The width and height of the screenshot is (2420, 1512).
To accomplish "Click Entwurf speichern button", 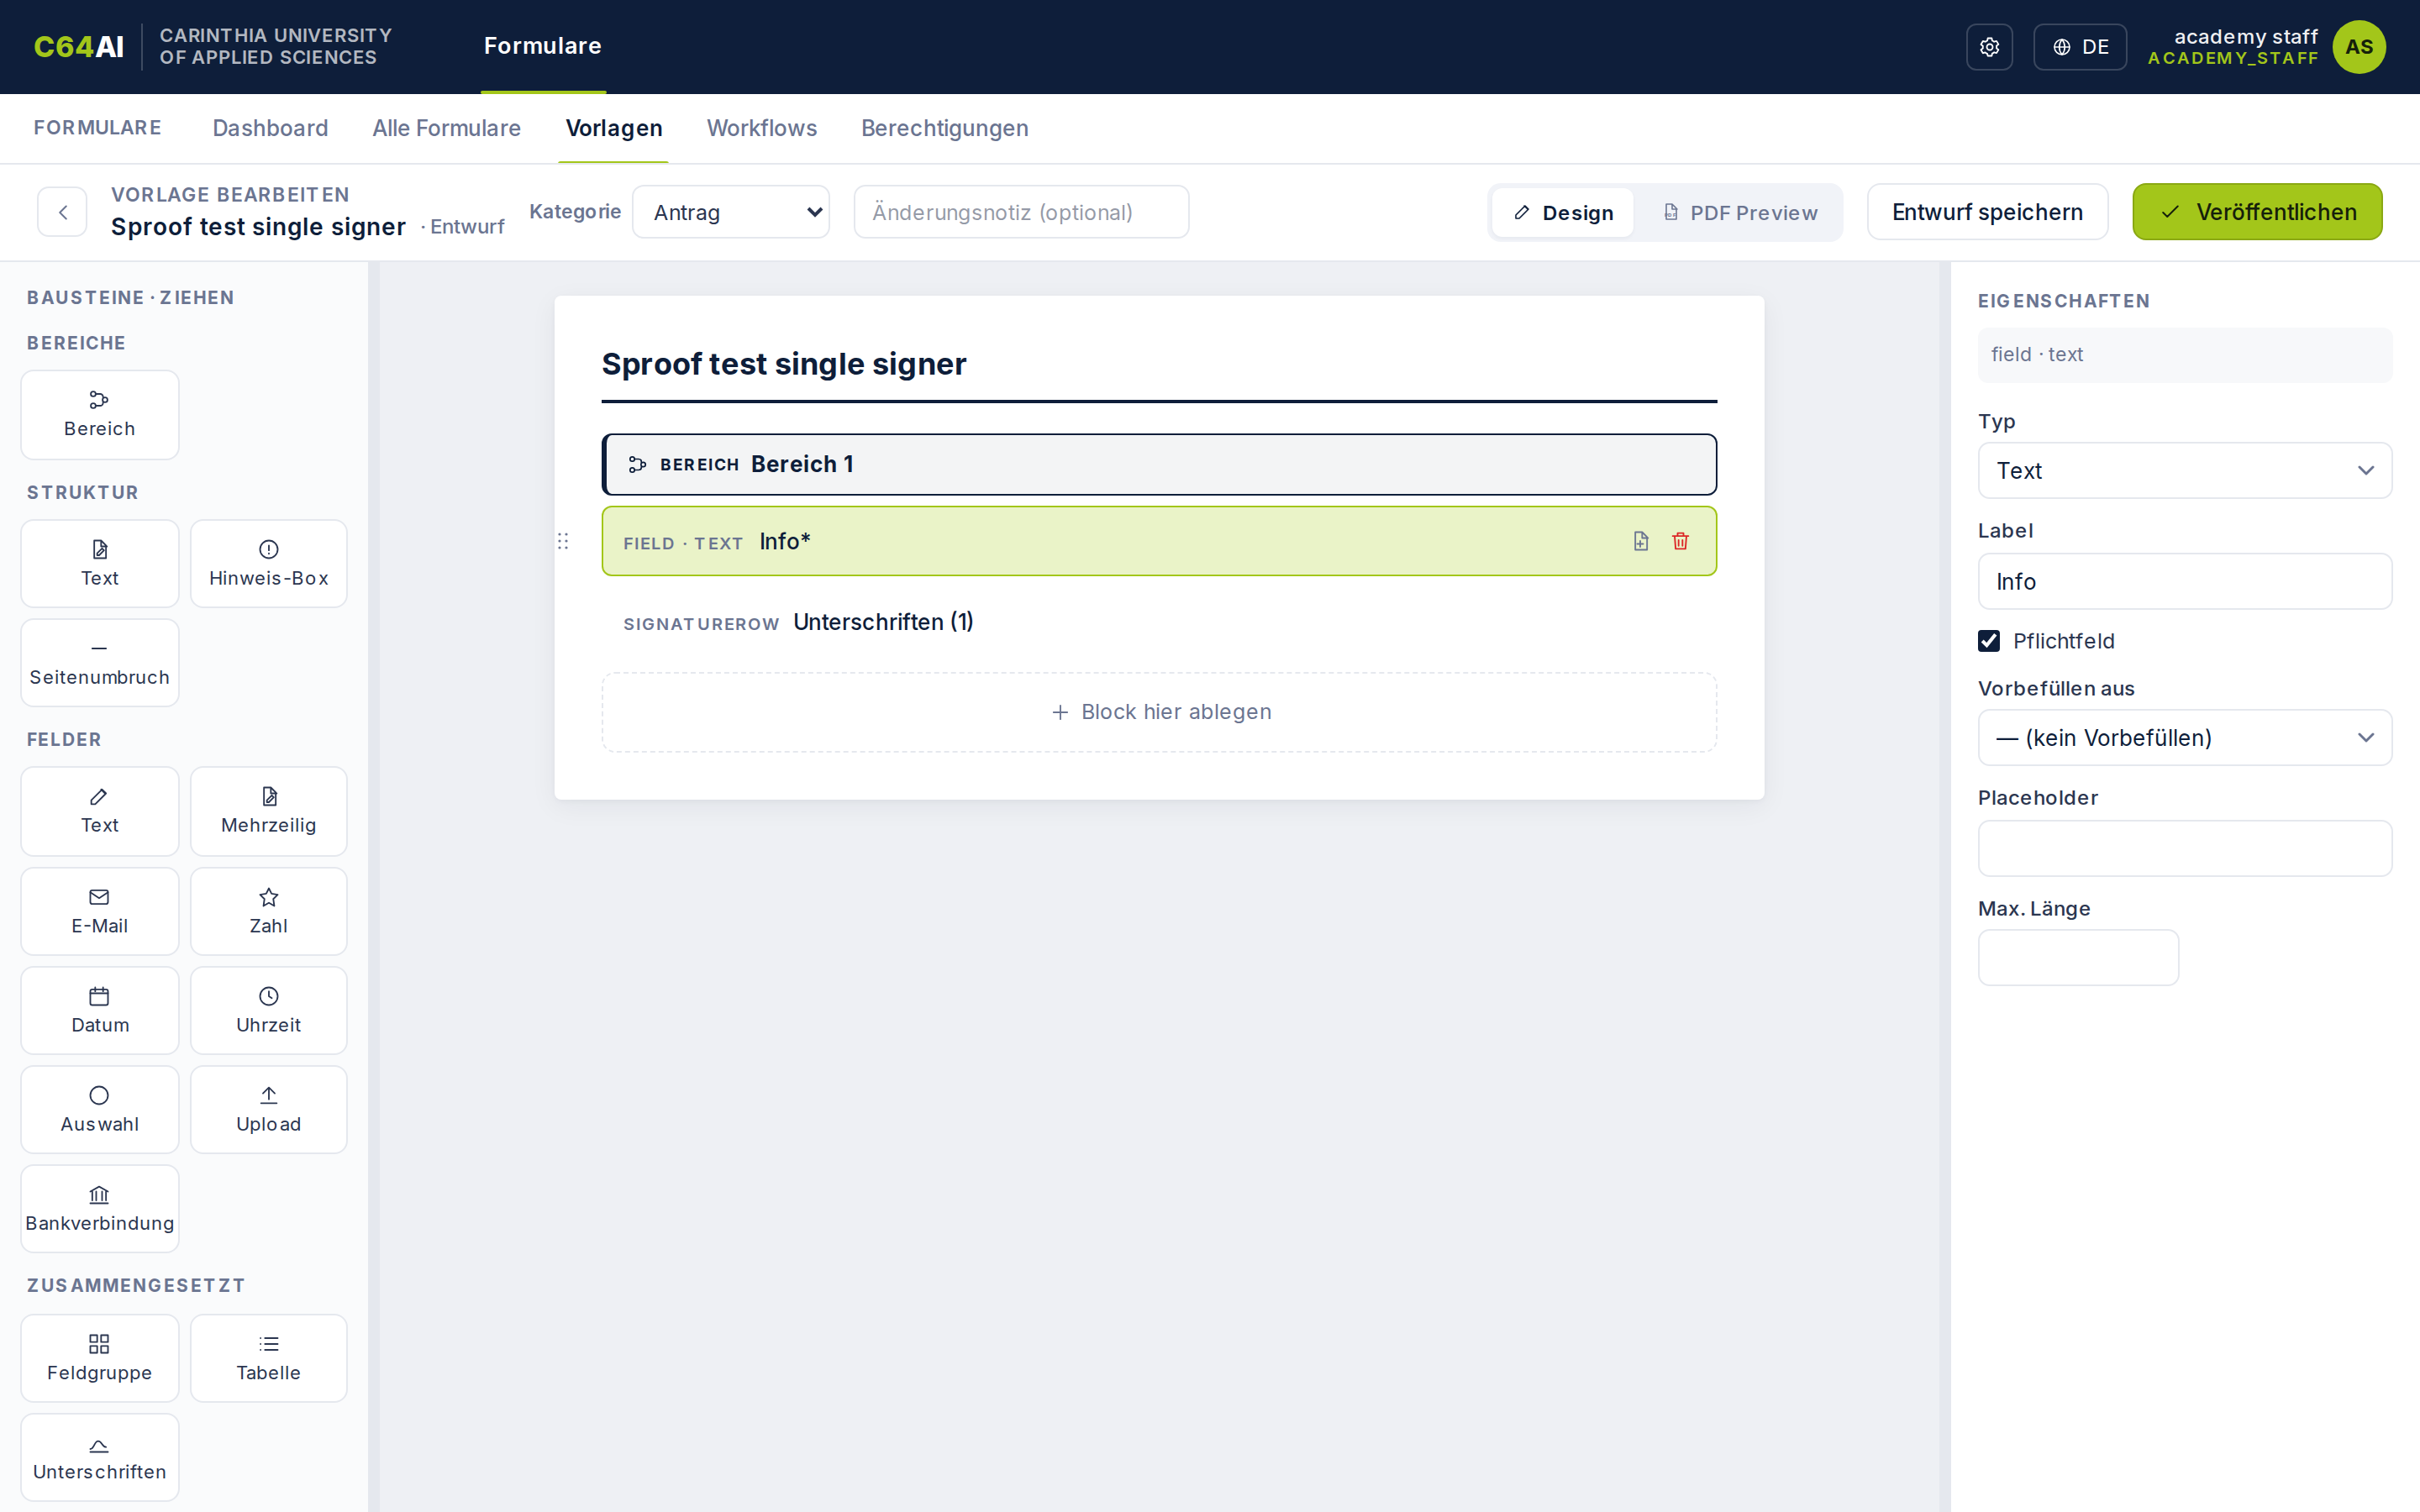I will click(1987, 212).
